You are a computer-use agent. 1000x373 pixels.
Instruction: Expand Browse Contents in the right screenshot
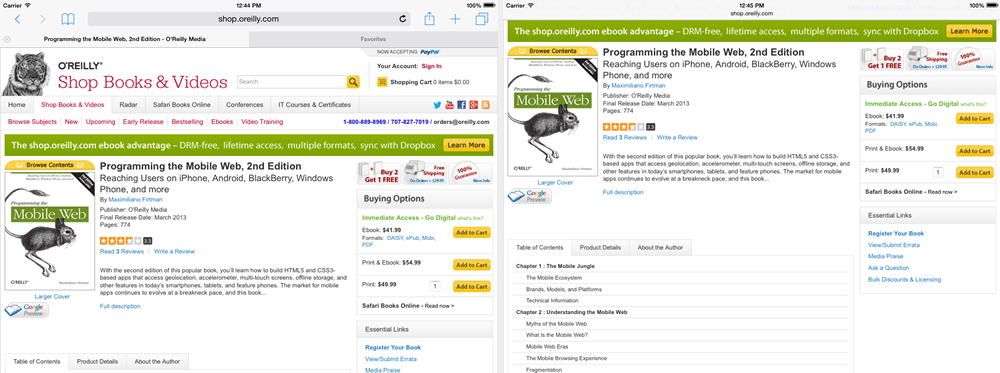click(x=552, y=51)
